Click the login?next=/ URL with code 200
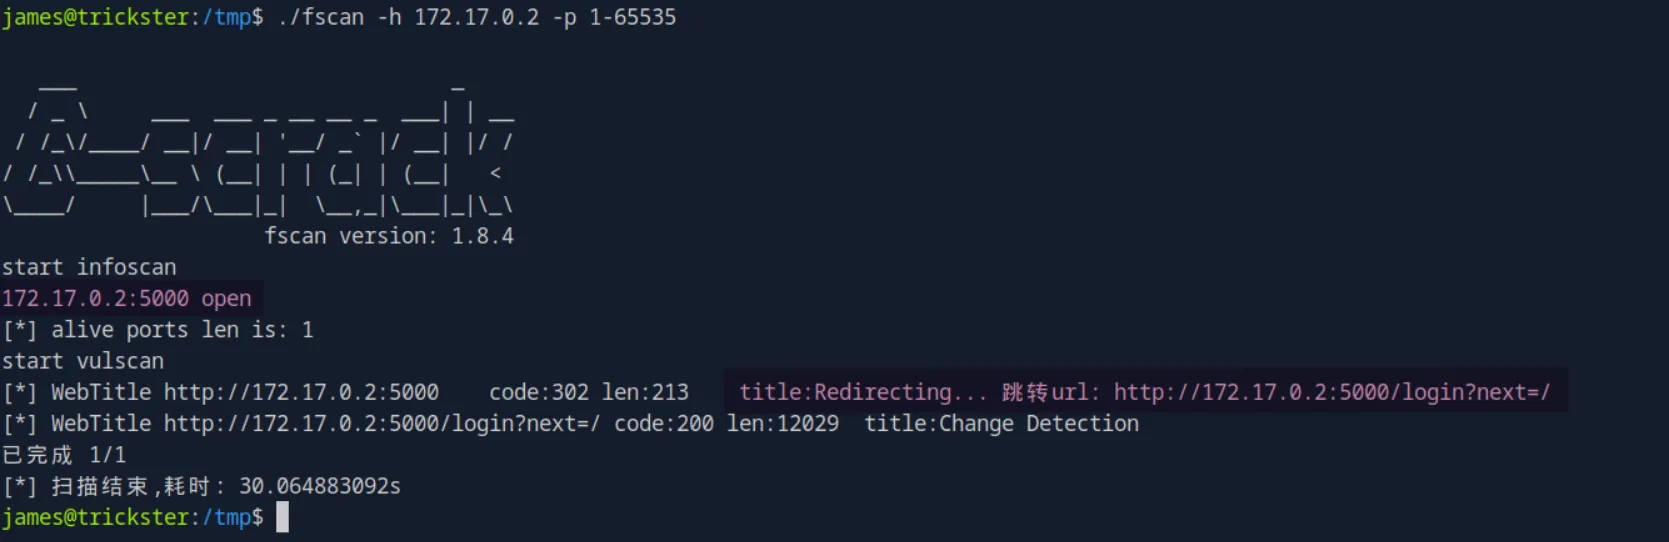Image resolution: width=1669 pixels, height=542 pixels. (x=382, y=423)
